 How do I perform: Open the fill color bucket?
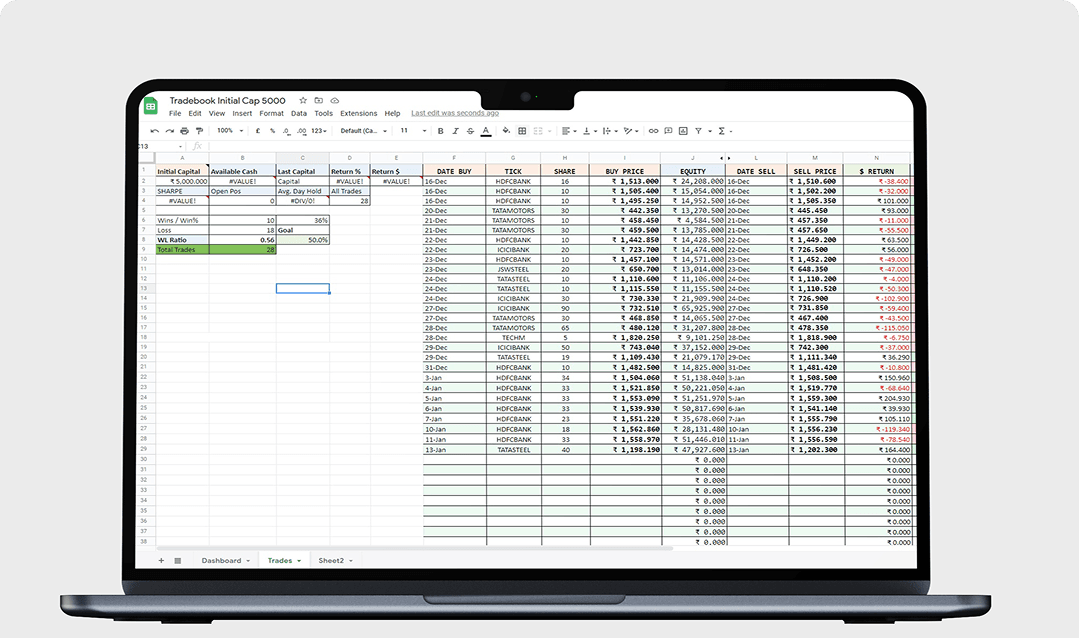[506, 131]
